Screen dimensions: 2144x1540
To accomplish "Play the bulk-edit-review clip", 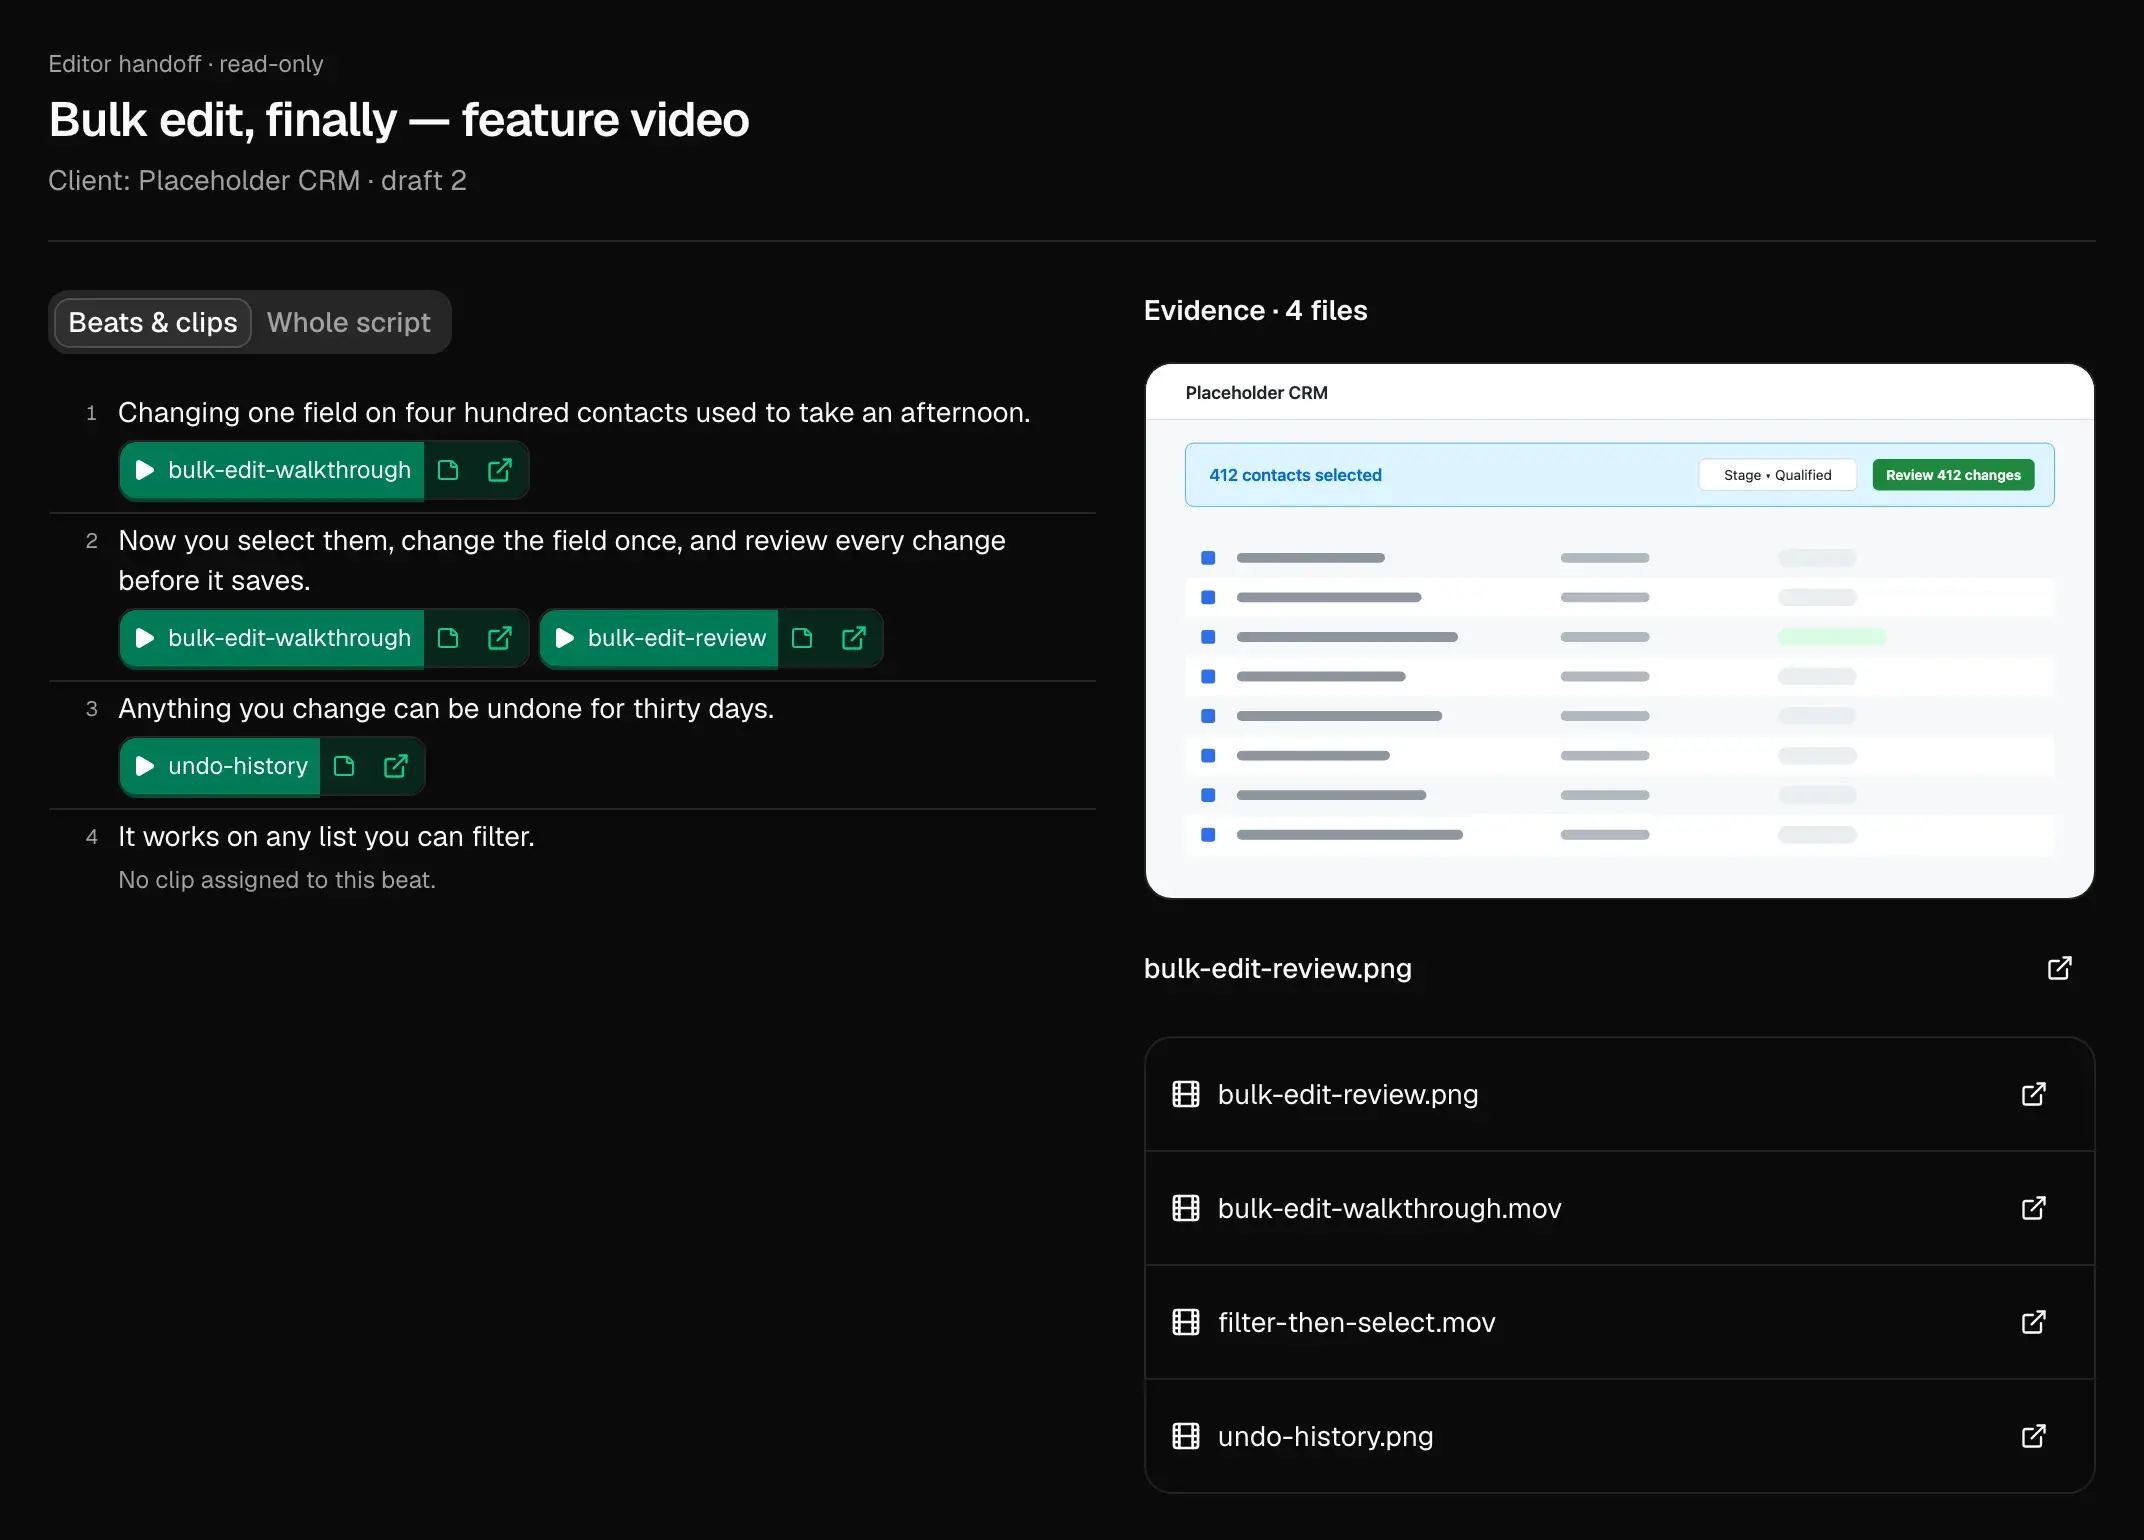I will (x=659, y=638).
